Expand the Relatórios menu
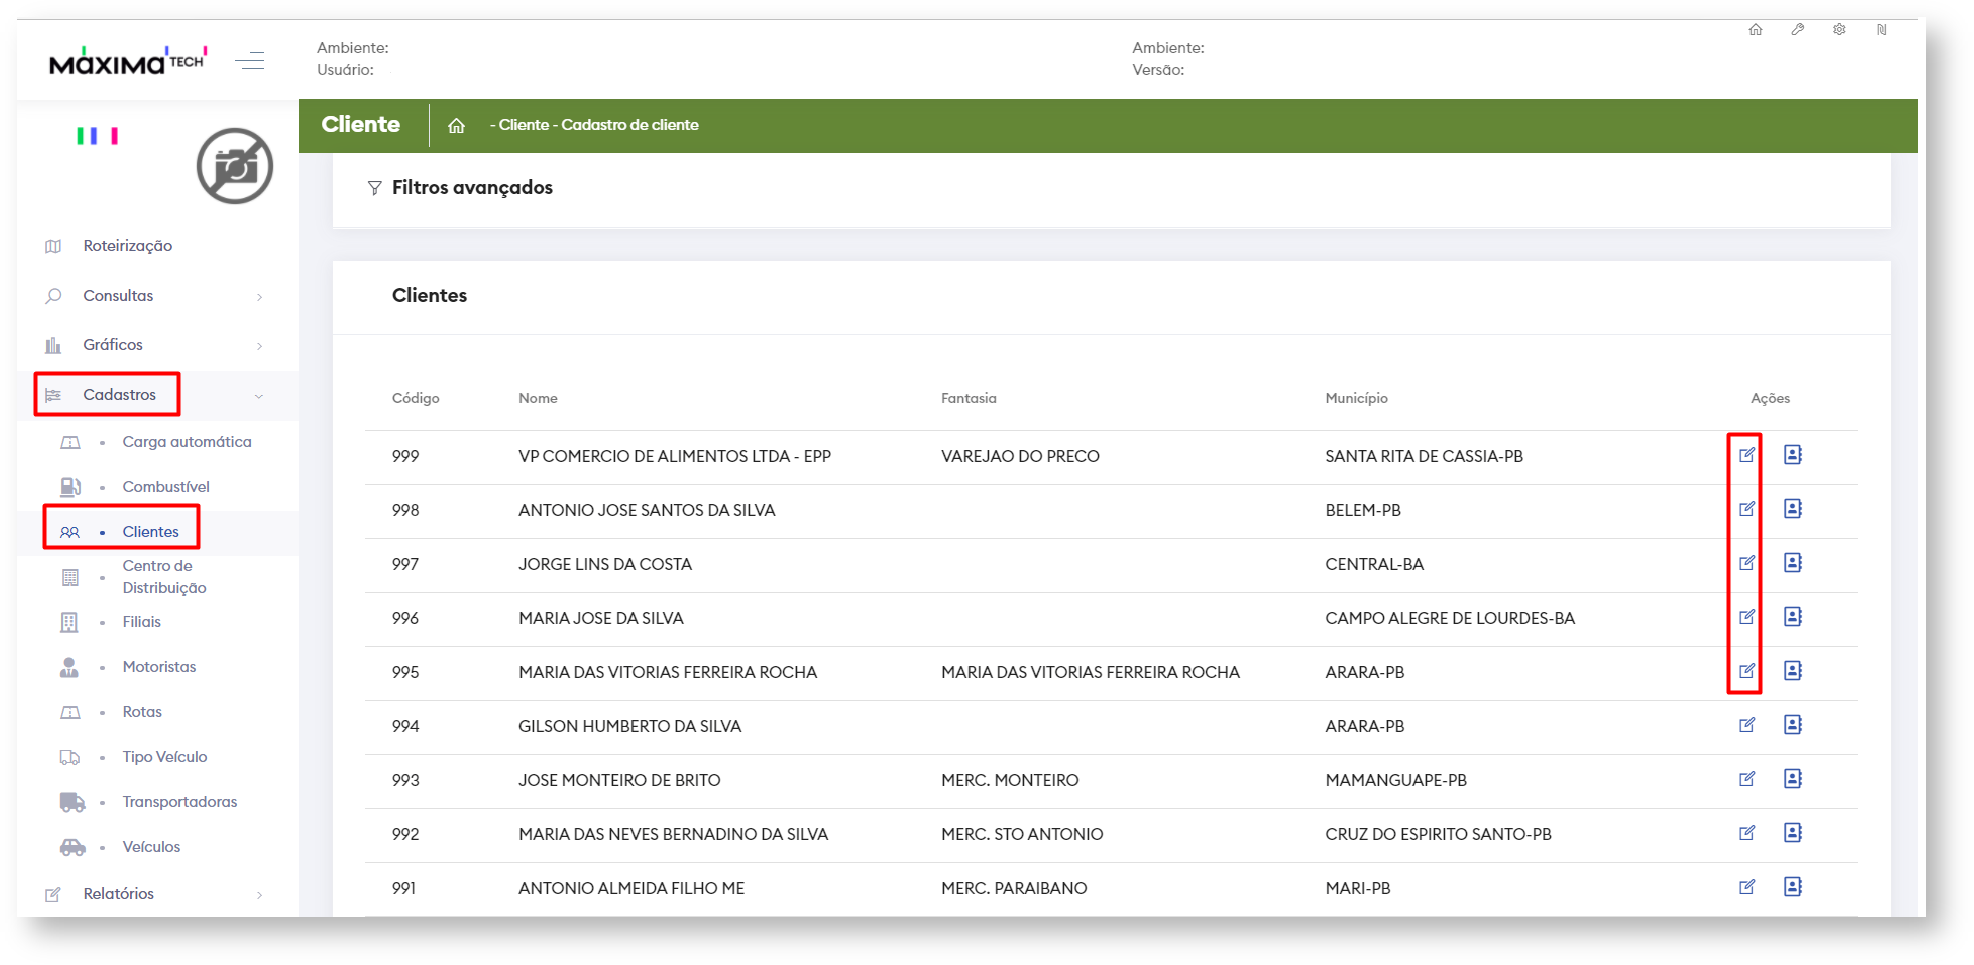 (x=119, y=894)
